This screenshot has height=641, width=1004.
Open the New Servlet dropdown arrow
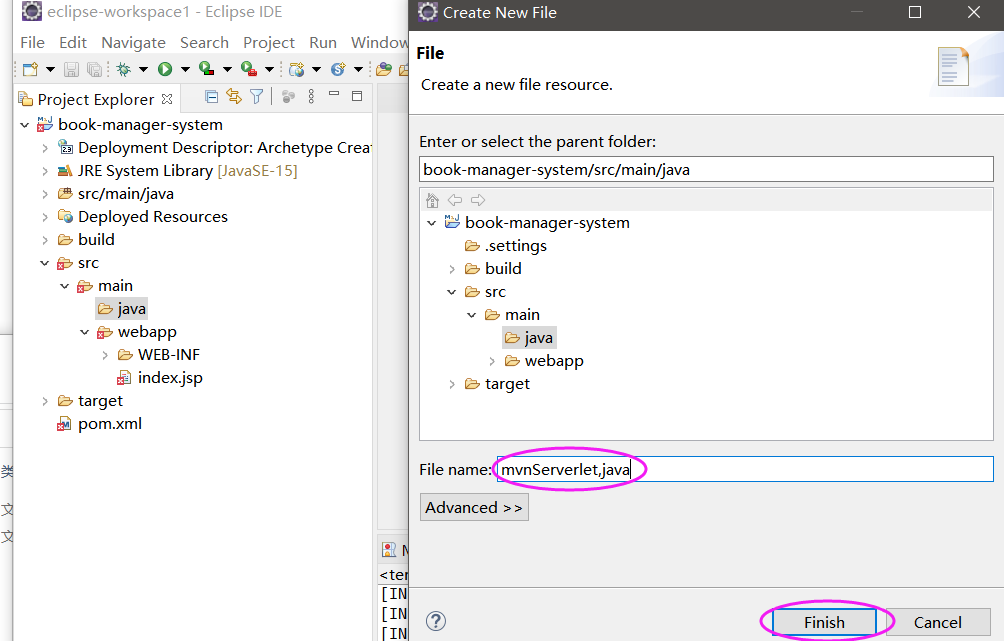pos(359,69)
